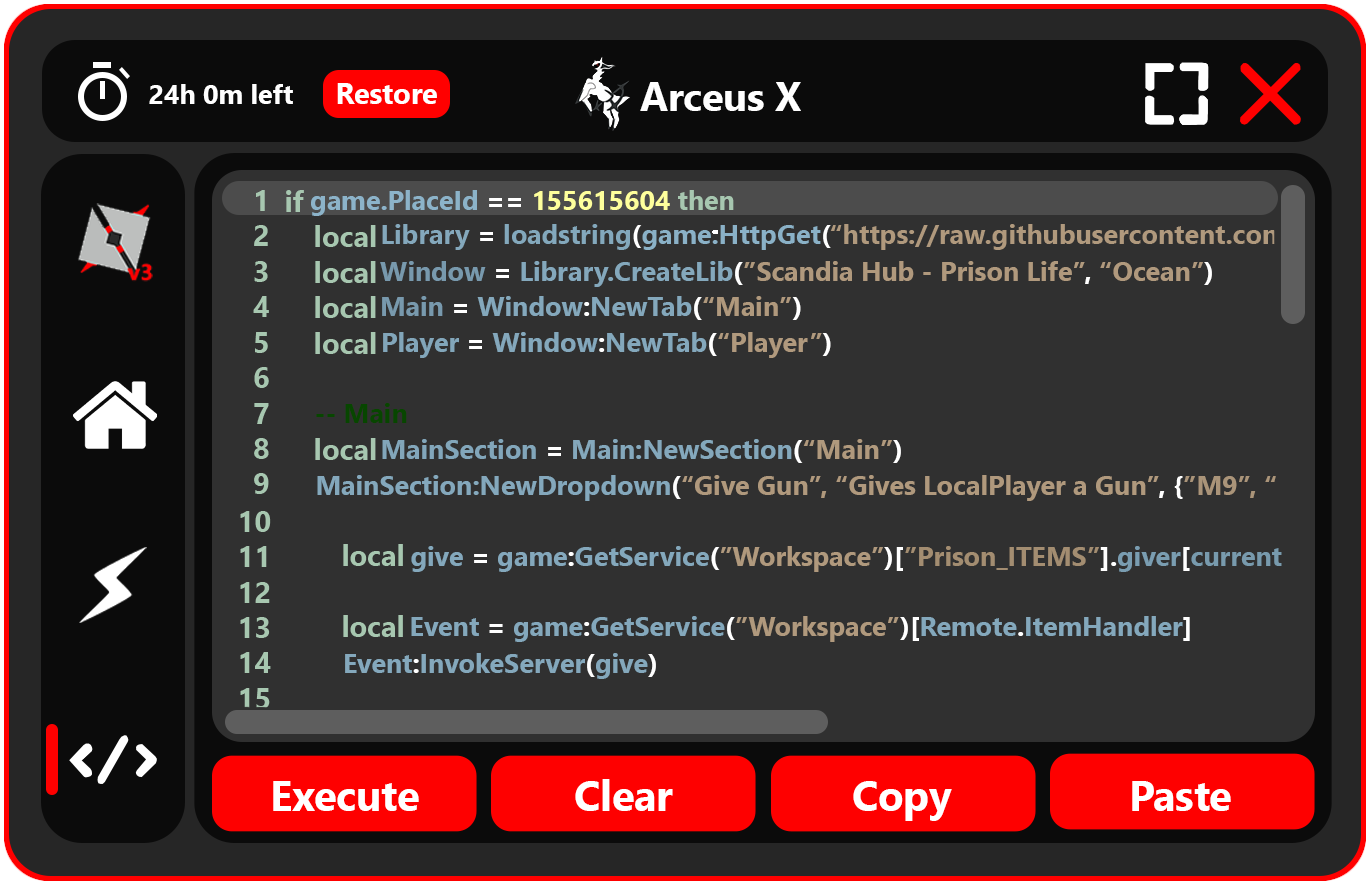This screenshot has height=885, width=1370.
Task: Click the Paste button
Action: [x=1181, y=796]
